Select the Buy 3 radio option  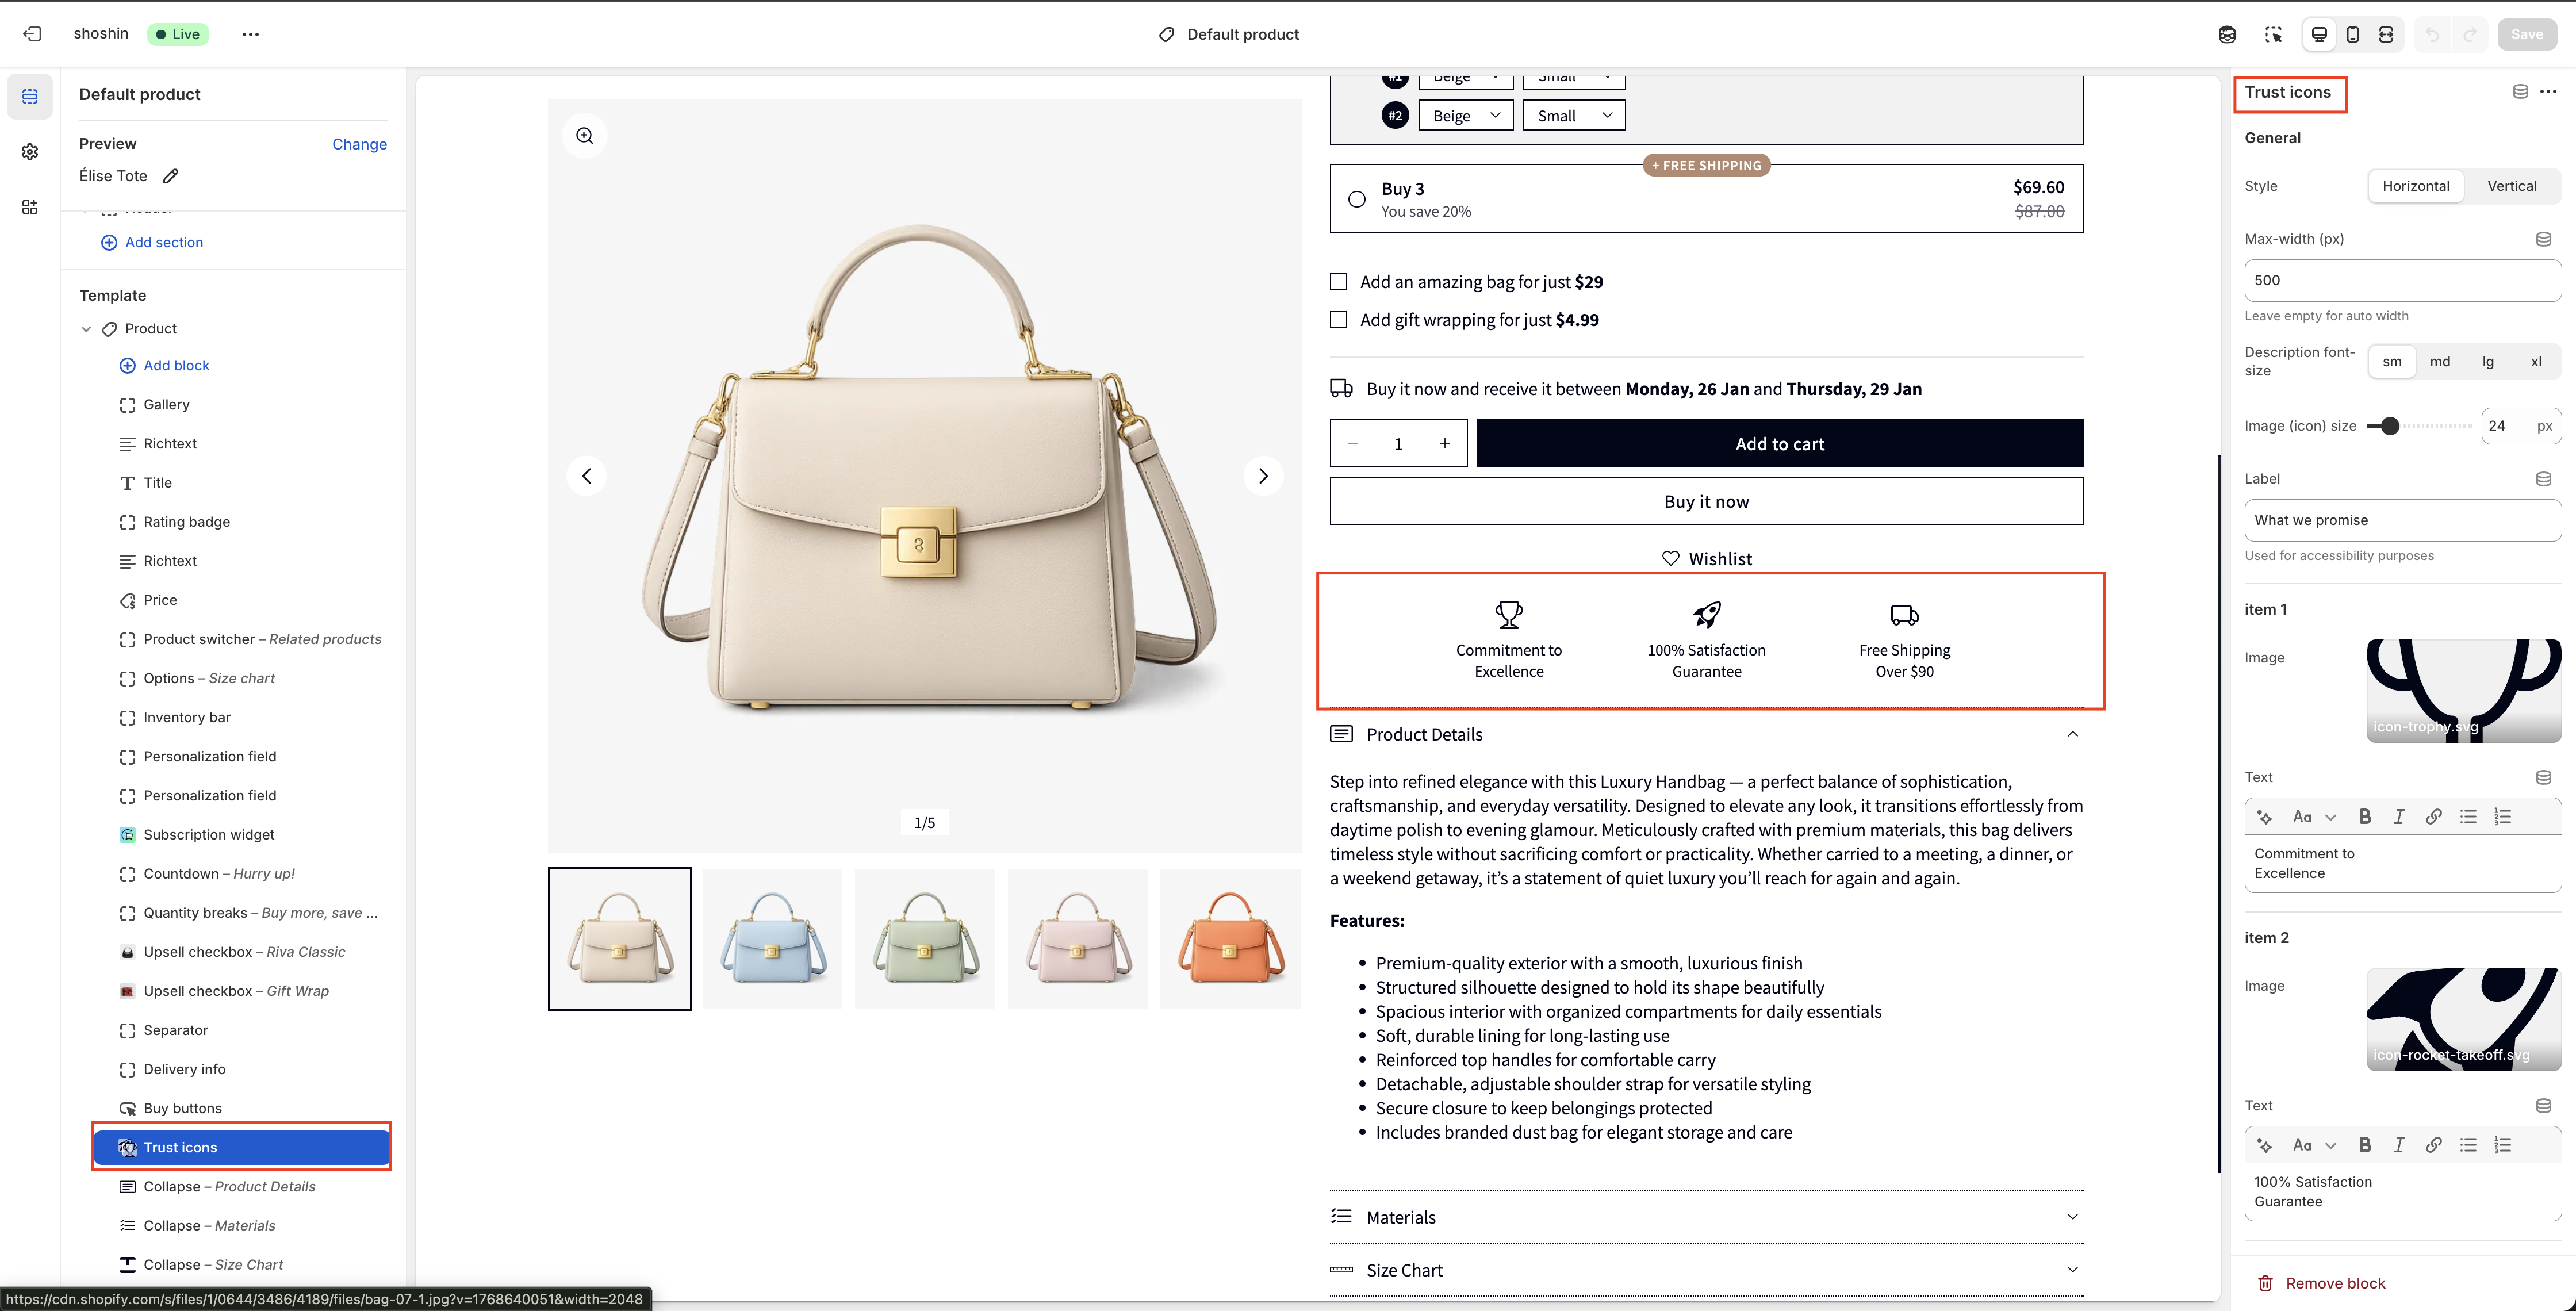coord(1356,199)
